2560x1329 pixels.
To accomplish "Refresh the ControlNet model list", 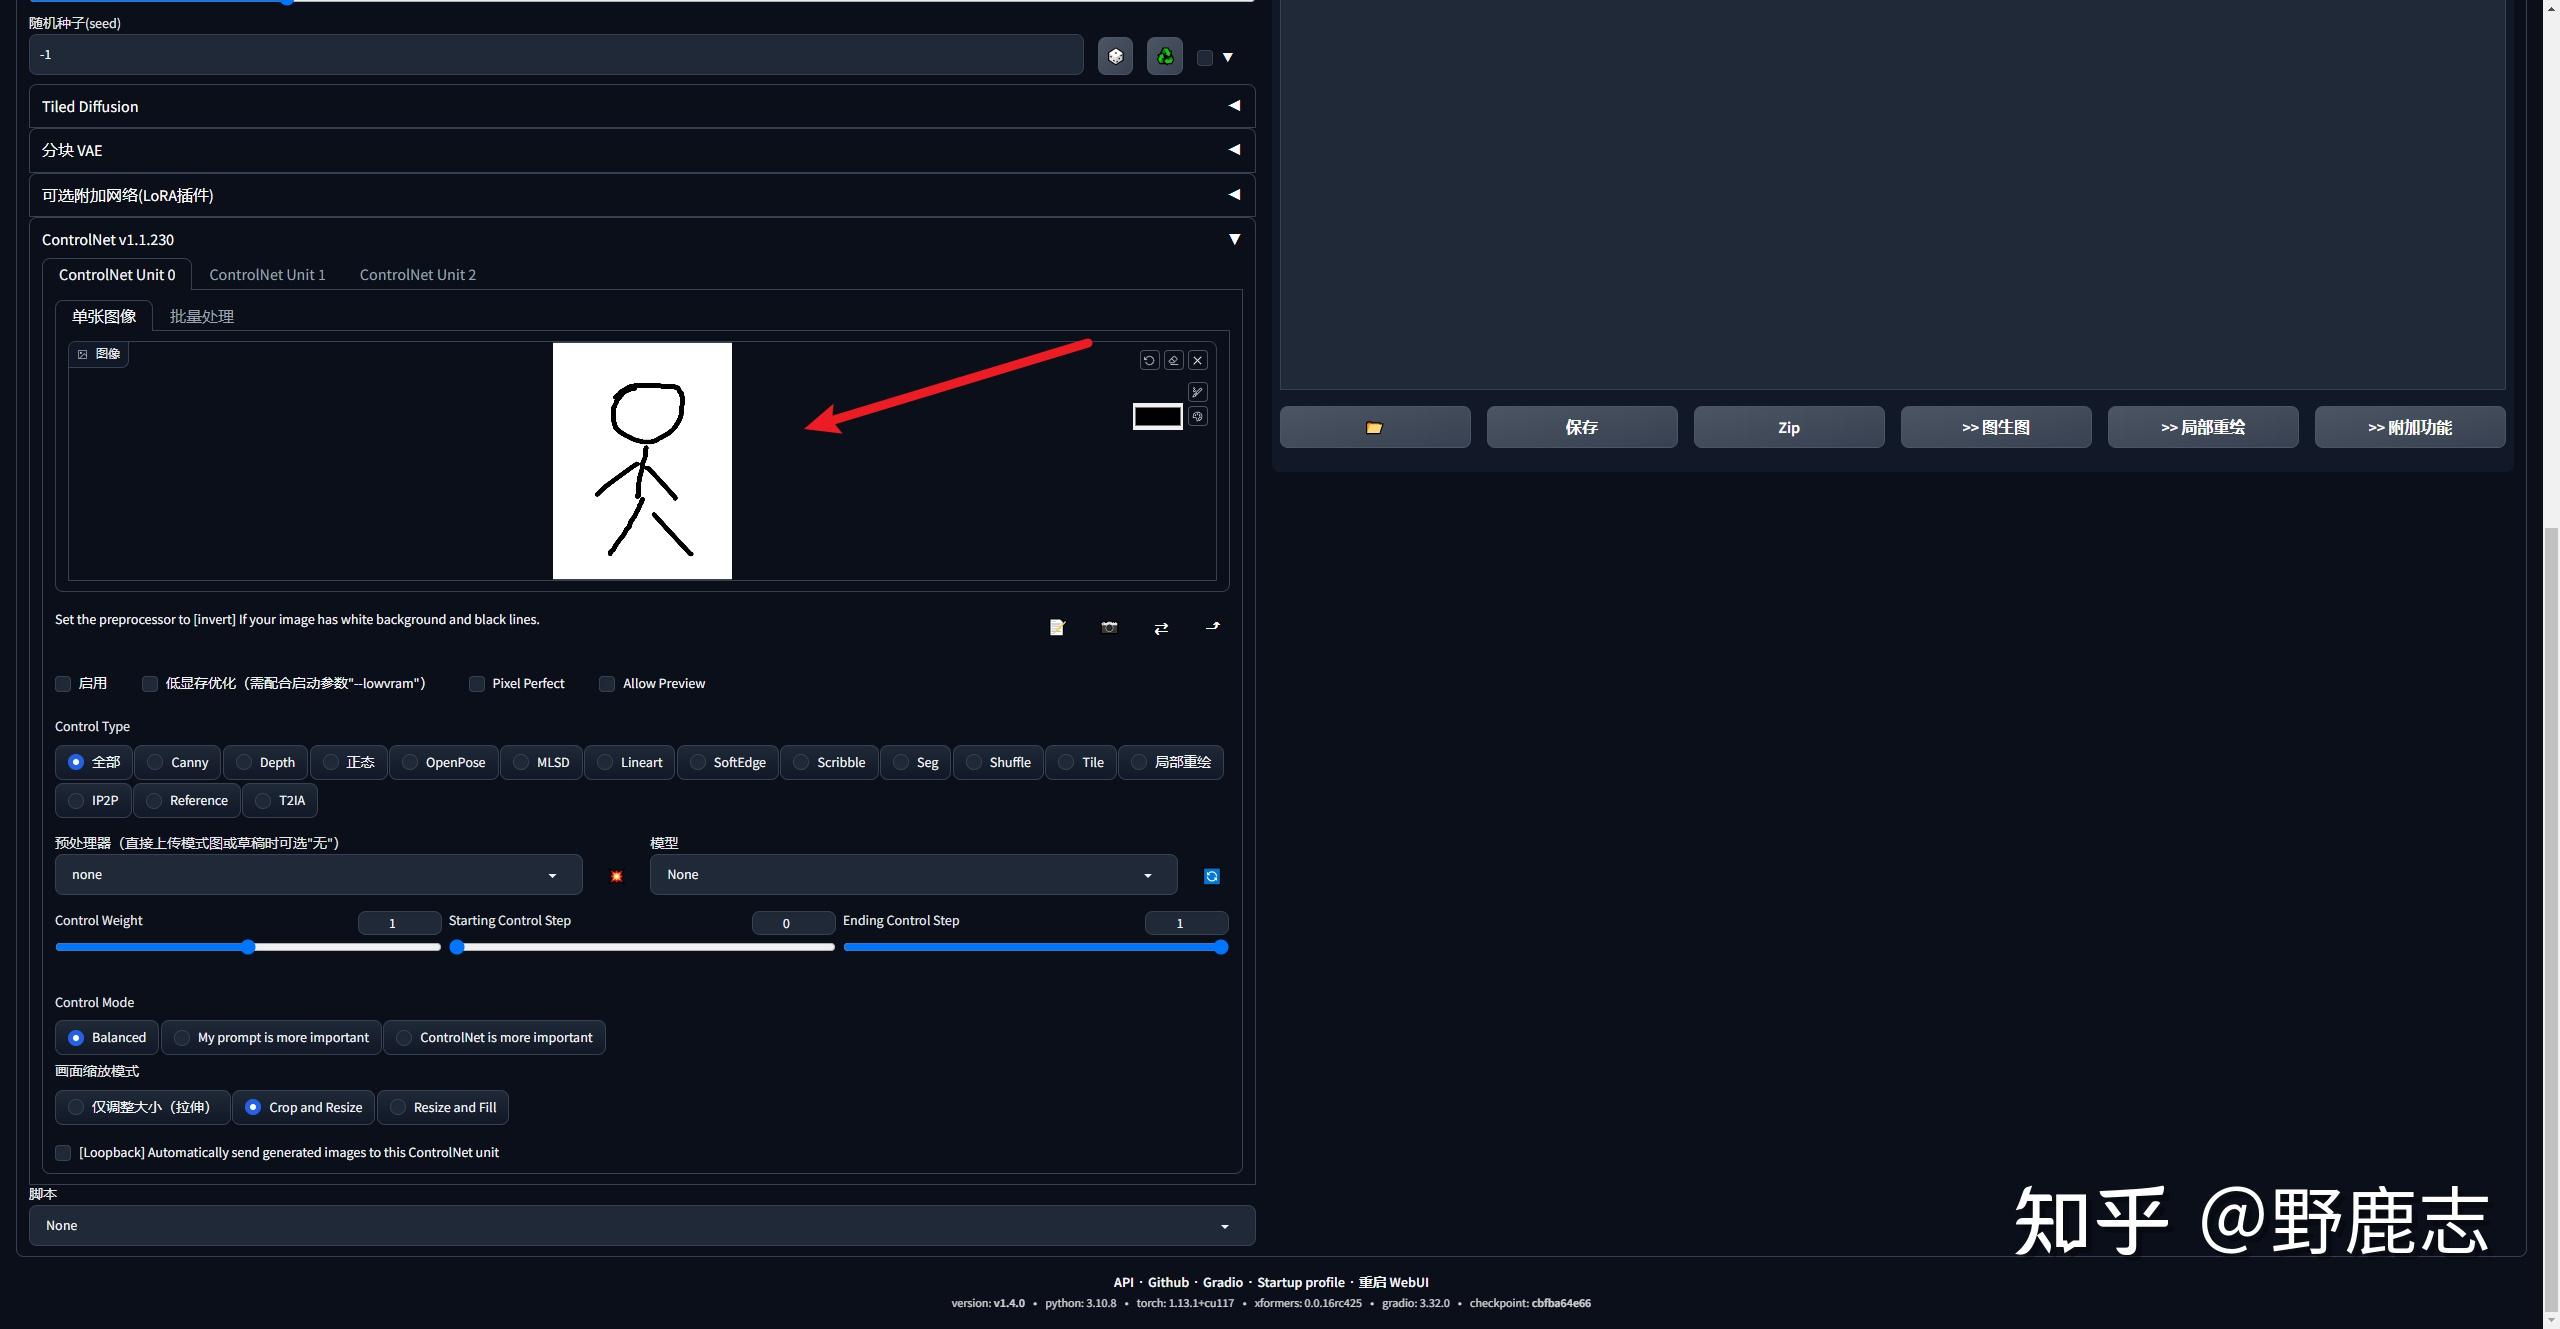I will (x=1210, y=875).
